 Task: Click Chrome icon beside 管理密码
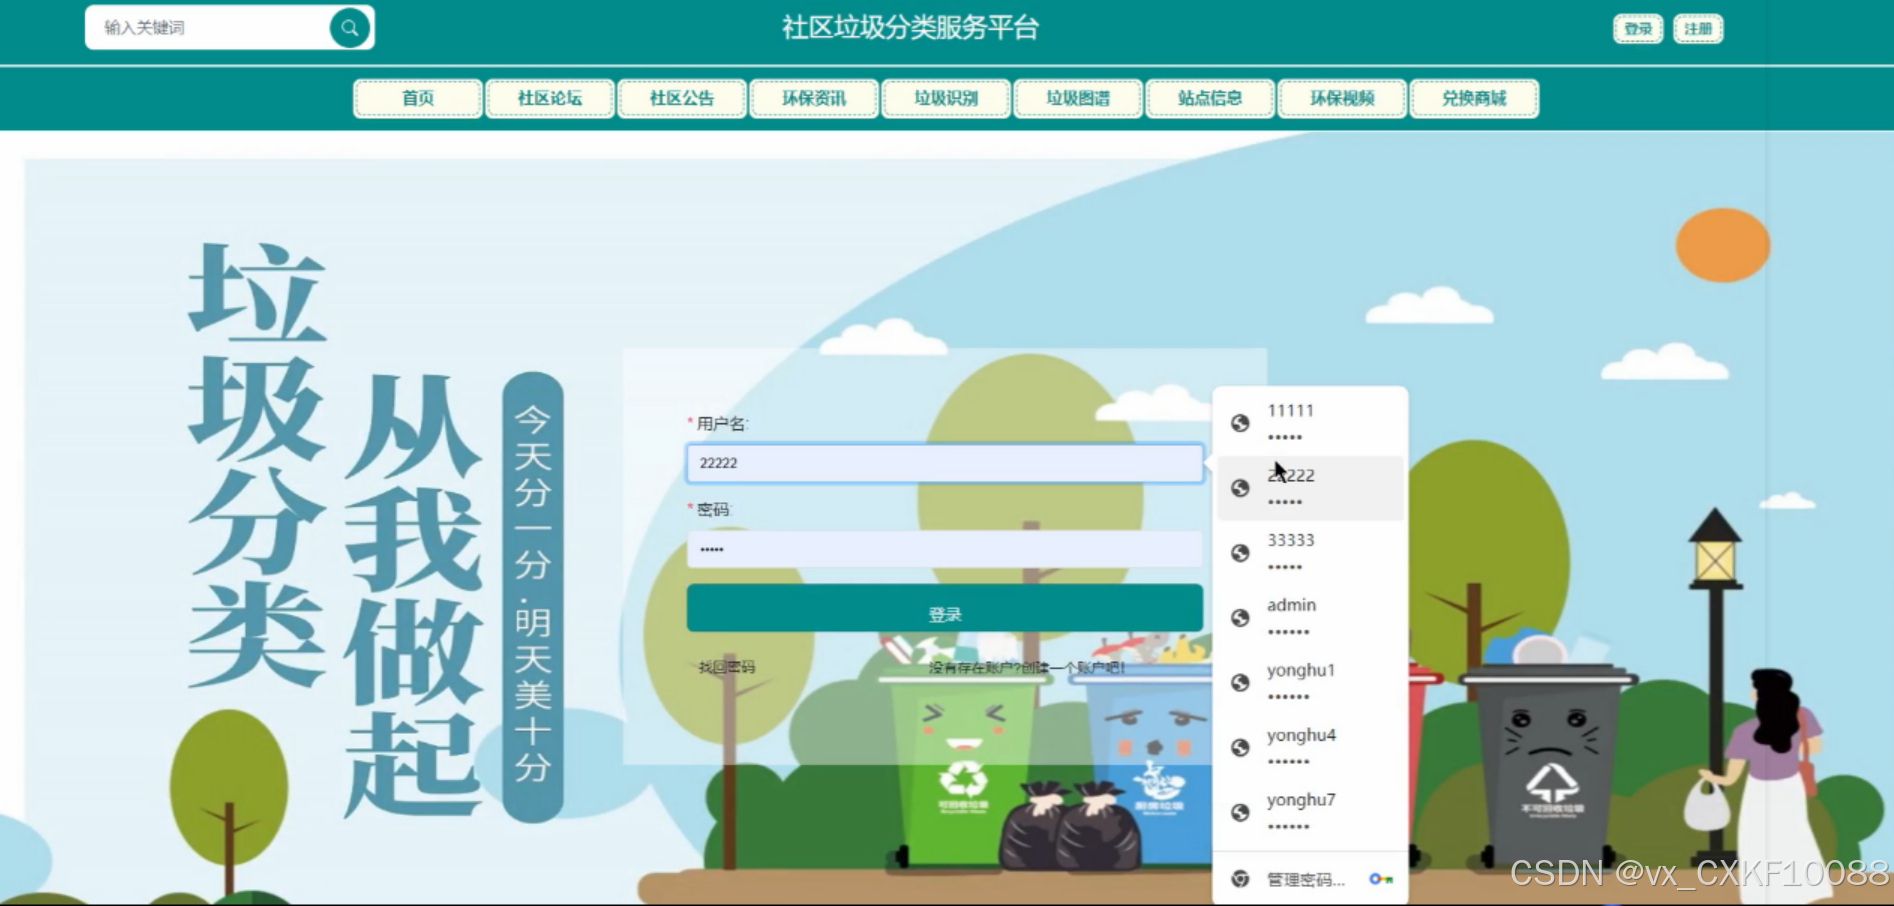click(x=1240, y=879)
